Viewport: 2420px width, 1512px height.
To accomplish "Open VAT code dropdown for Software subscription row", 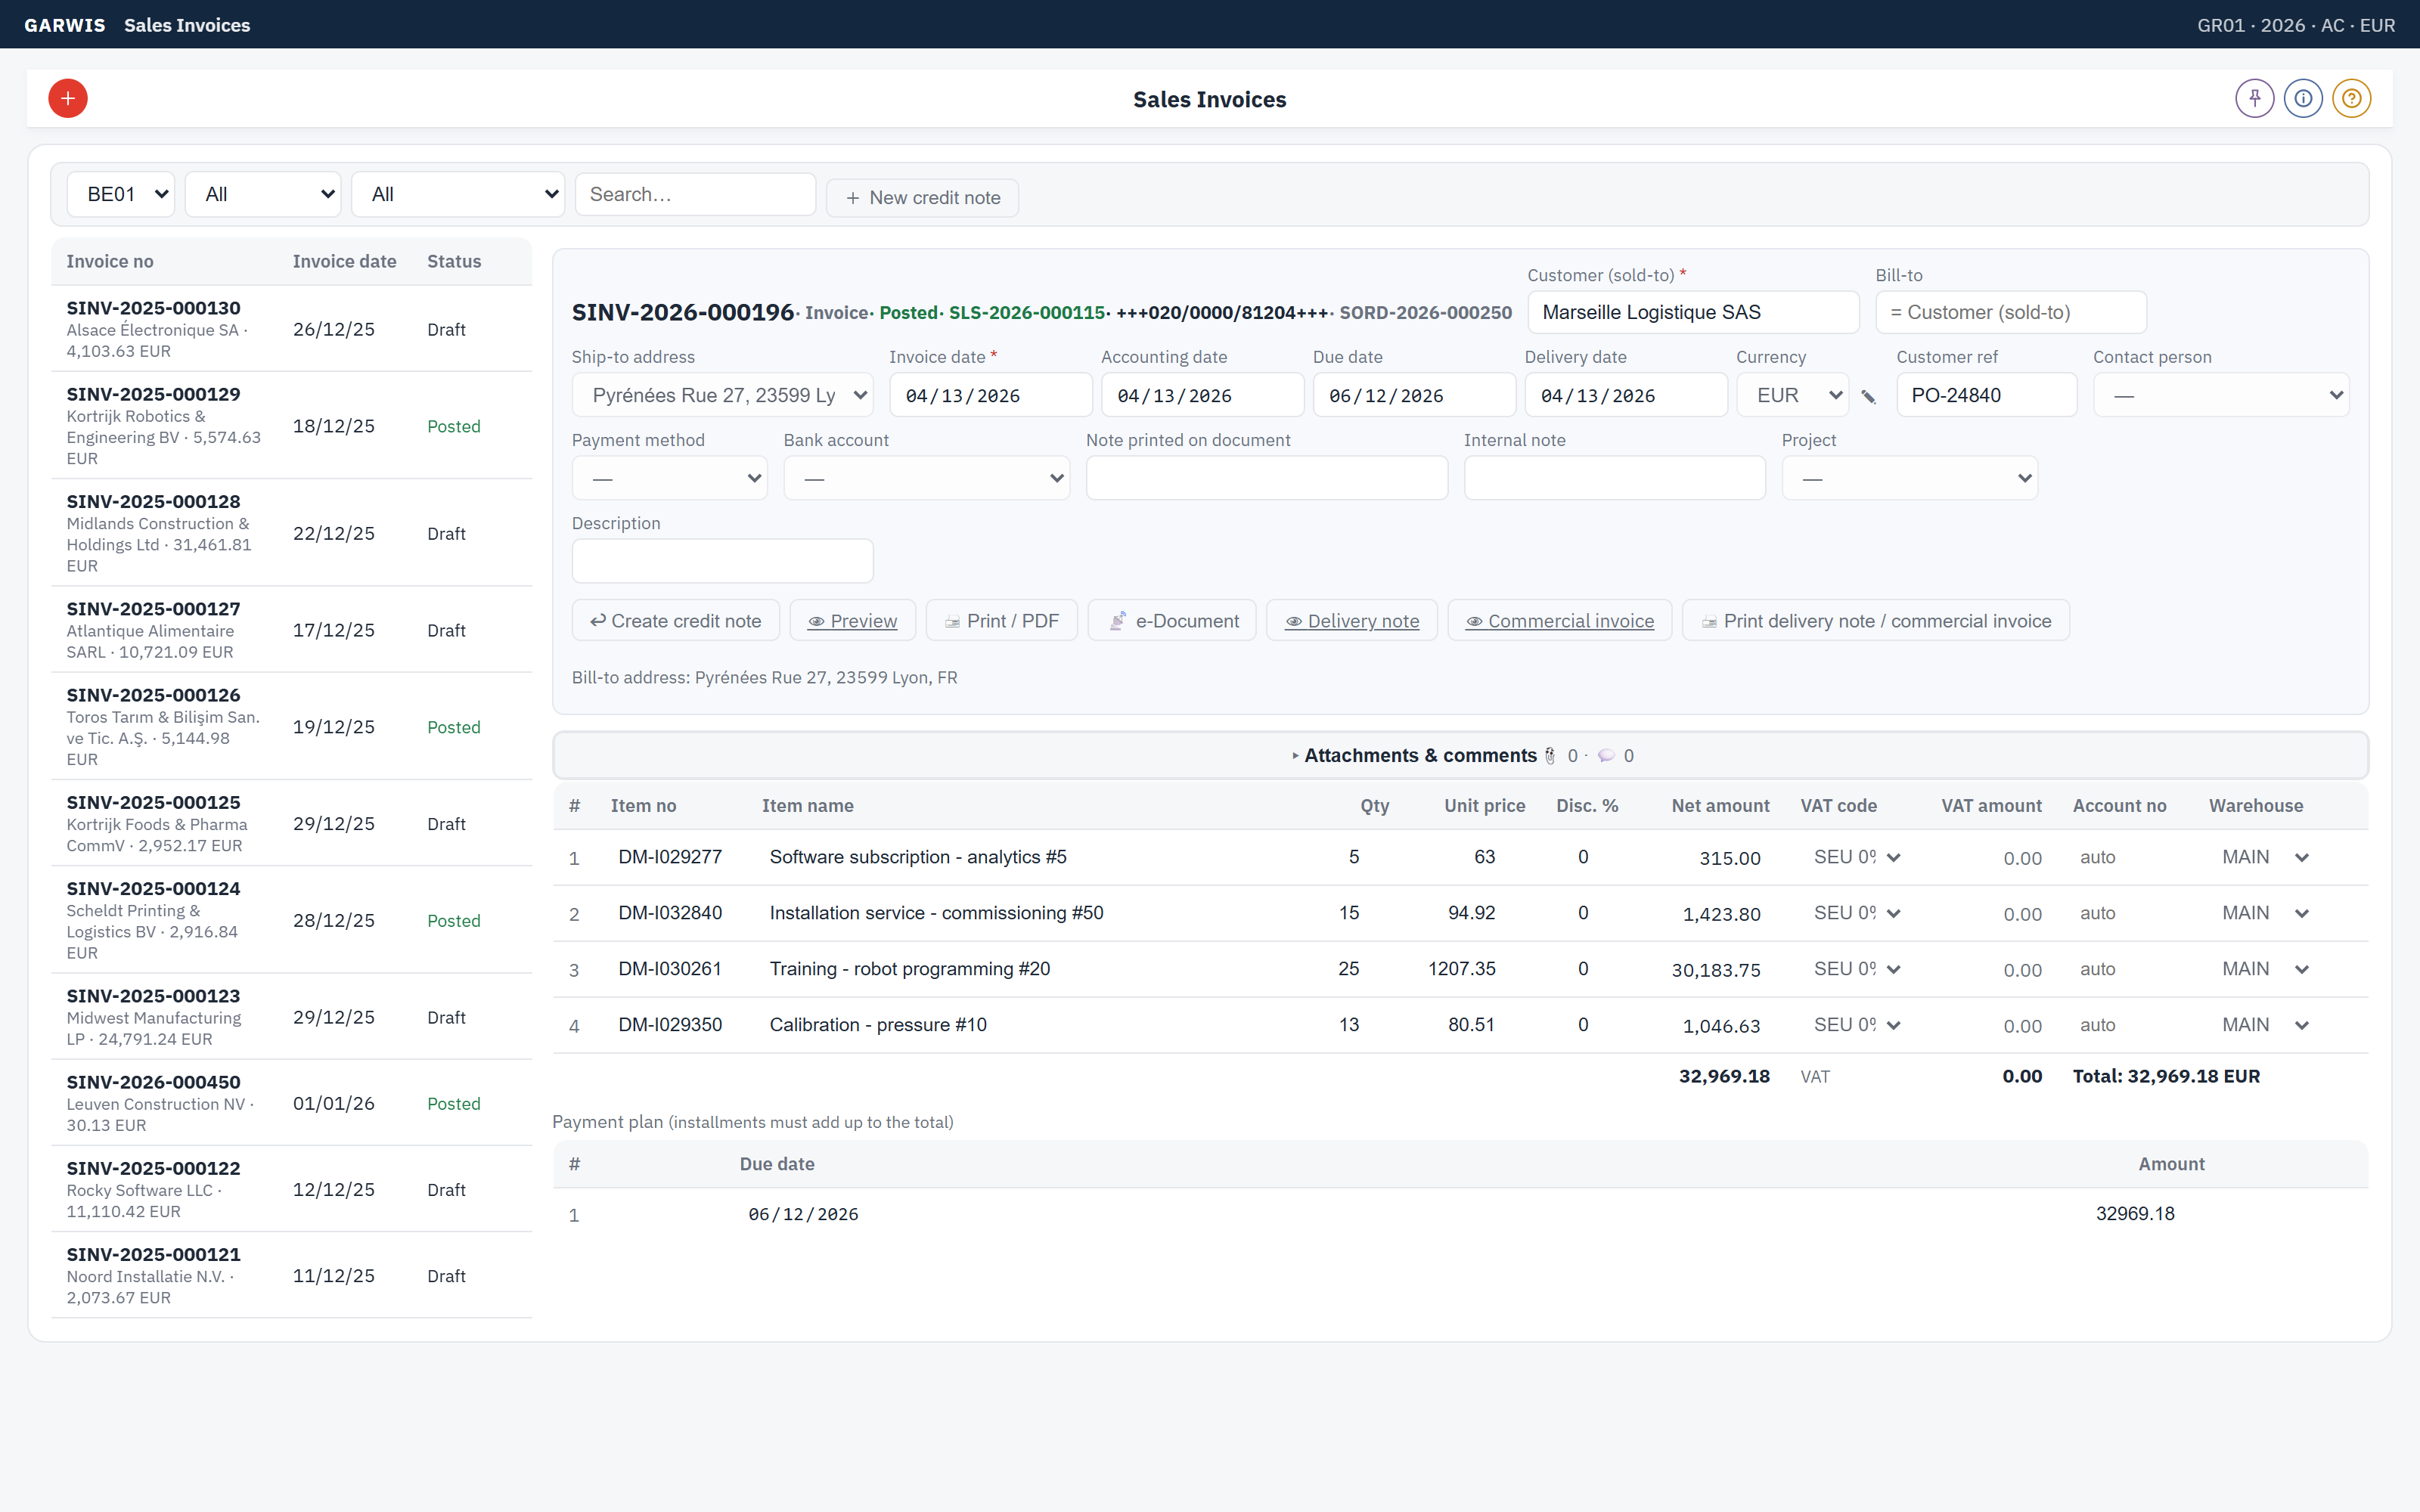I will pos(1857,857).
